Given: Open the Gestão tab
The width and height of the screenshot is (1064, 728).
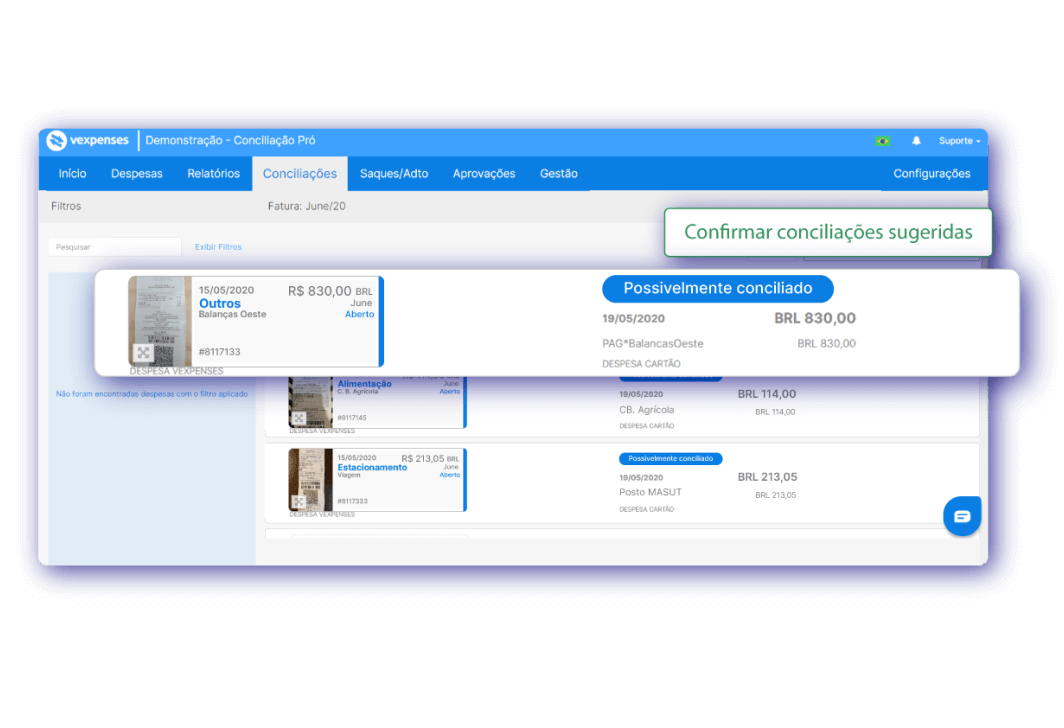Looking at the screenshot, I should 558,174.
